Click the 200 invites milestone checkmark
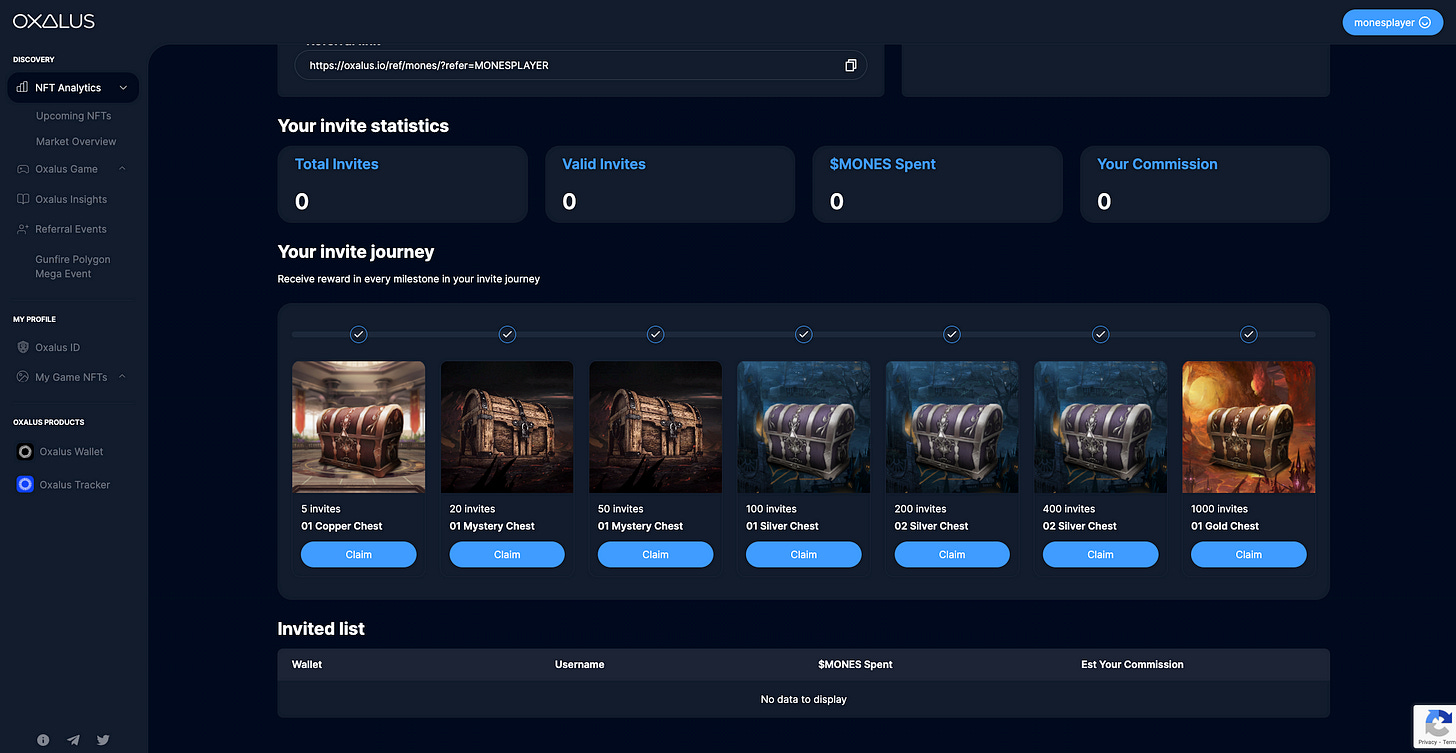 pyautogui.click(x=952, y=334)
